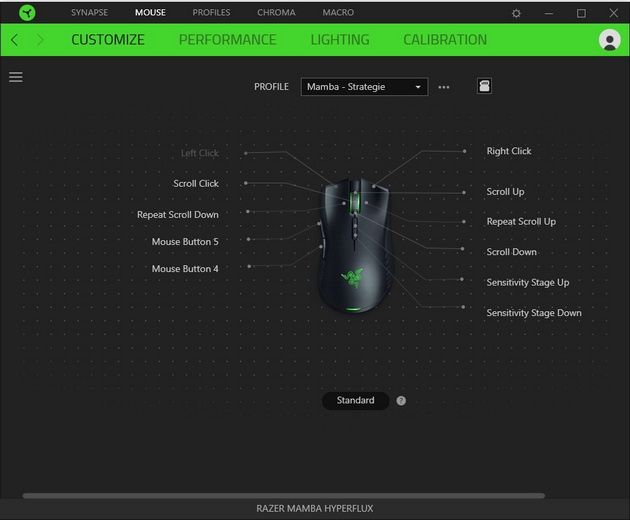630x520 pixels.
Task: Select the Sensitivity Stage Down assignment
Action: tap(534, 313)
